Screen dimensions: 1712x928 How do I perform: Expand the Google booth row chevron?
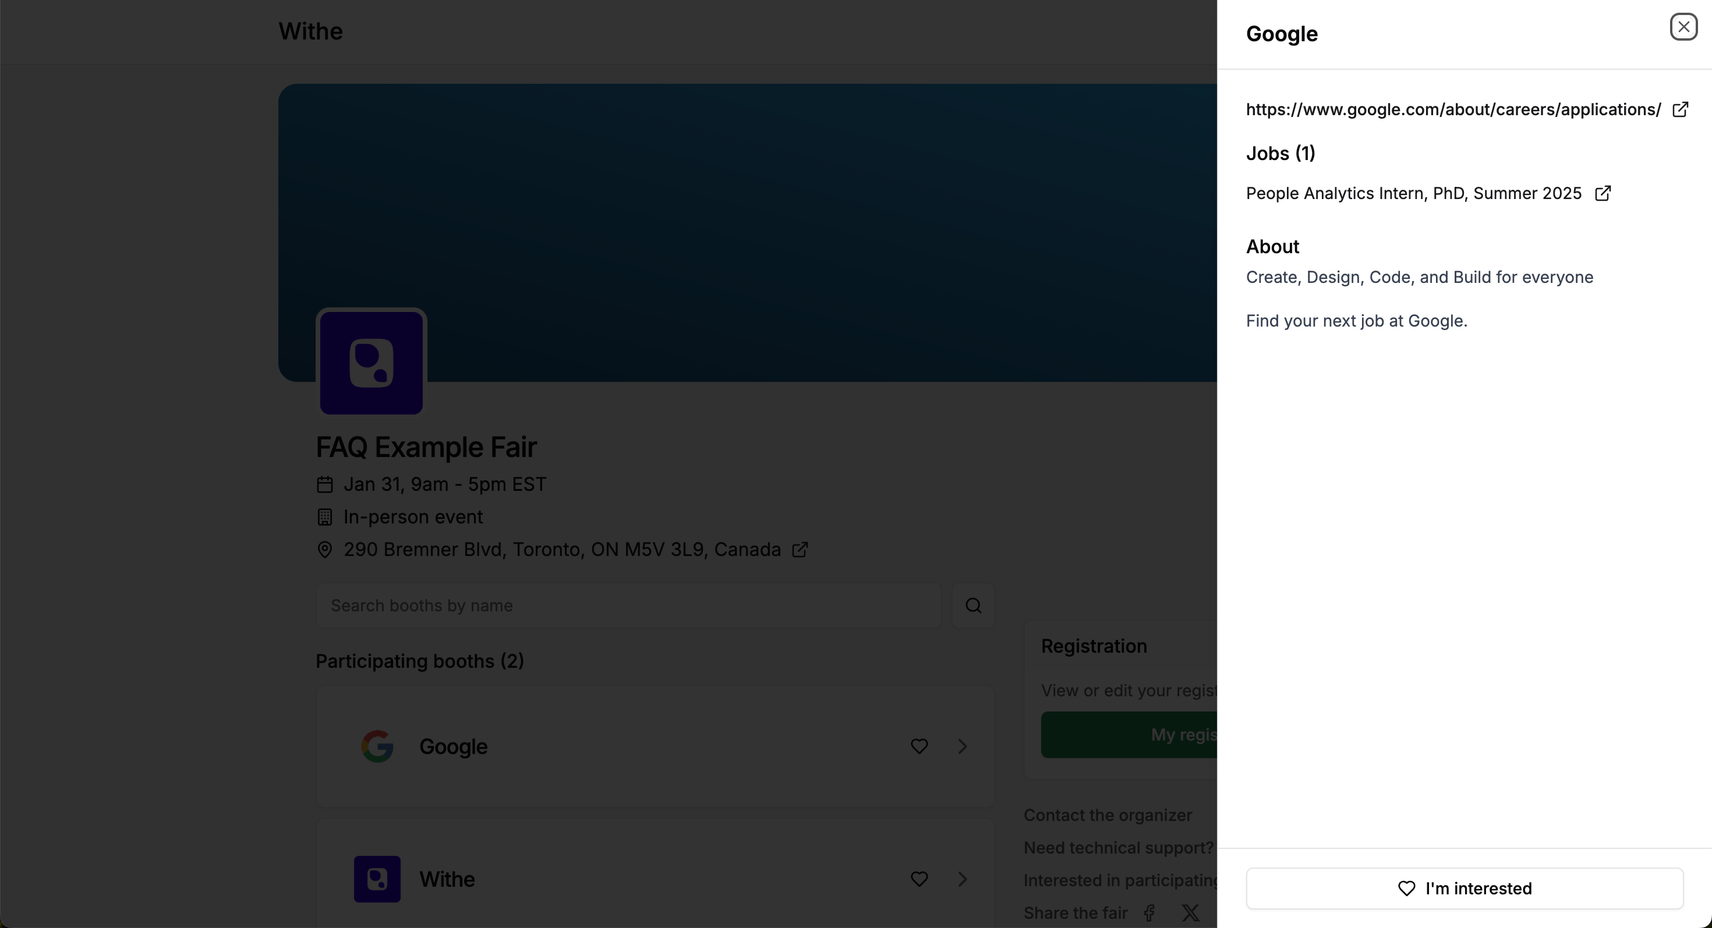962,746
